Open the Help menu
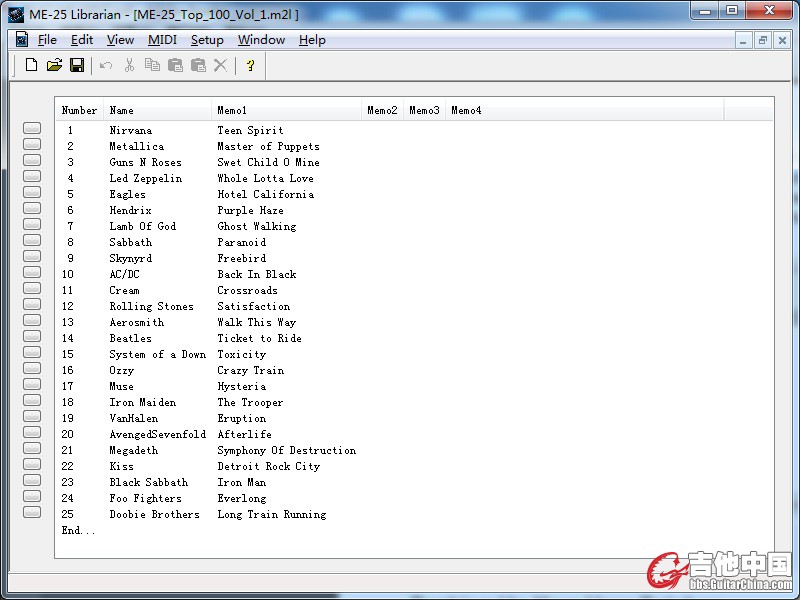This screenshot has height=600, width=800. pos(312,40)
